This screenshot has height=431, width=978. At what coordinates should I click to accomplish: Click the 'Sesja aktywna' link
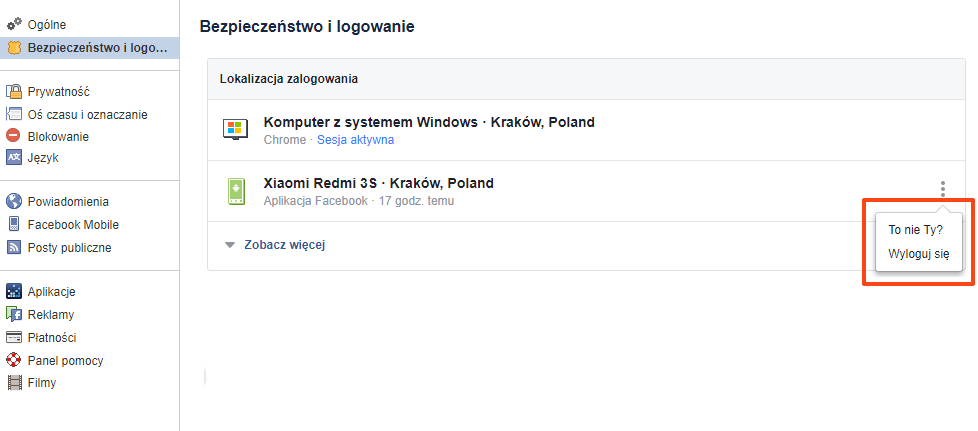(355, 140)
